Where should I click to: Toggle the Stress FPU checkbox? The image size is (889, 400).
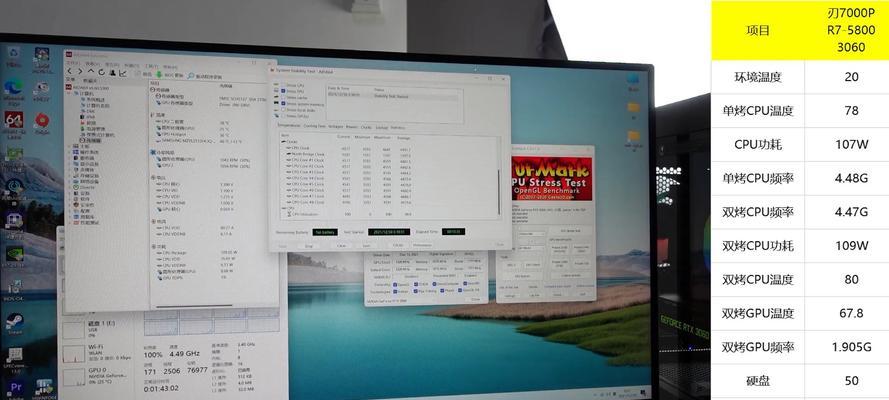(283, 91)
